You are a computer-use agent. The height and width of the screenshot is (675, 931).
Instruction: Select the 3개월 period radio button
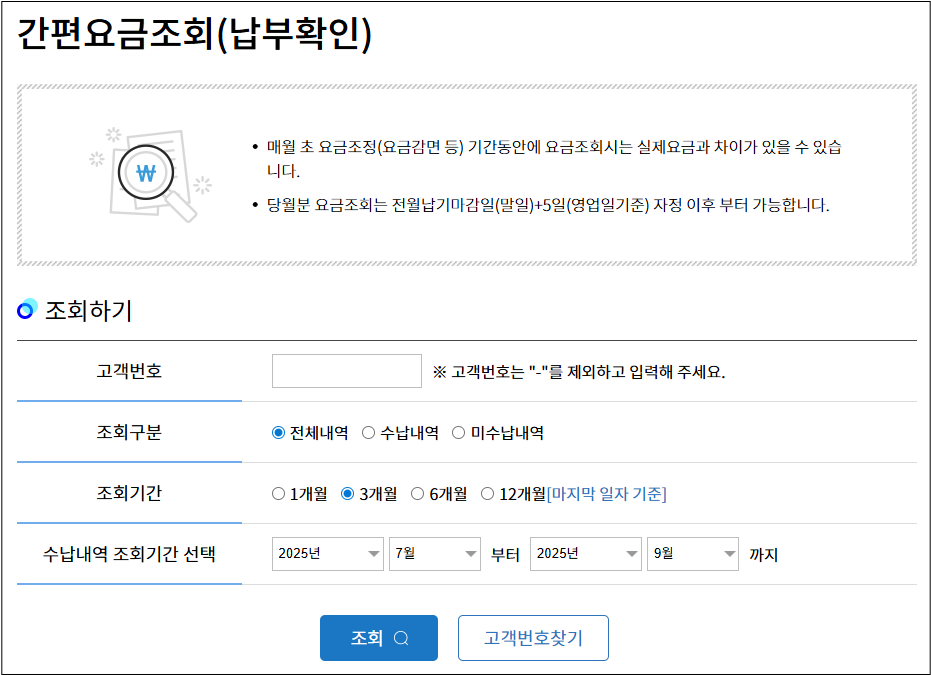point(348,493)
